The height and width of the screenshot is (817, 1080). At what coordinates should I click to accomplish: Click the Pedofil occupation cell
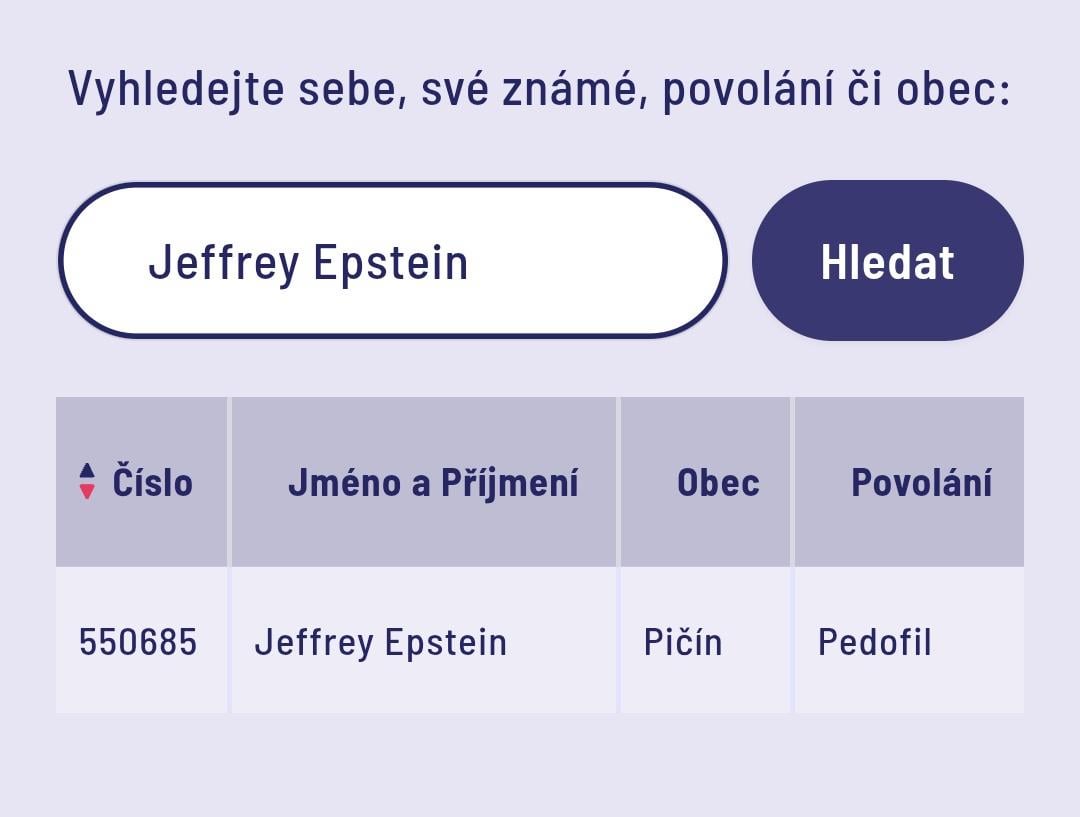pos(875,642)
